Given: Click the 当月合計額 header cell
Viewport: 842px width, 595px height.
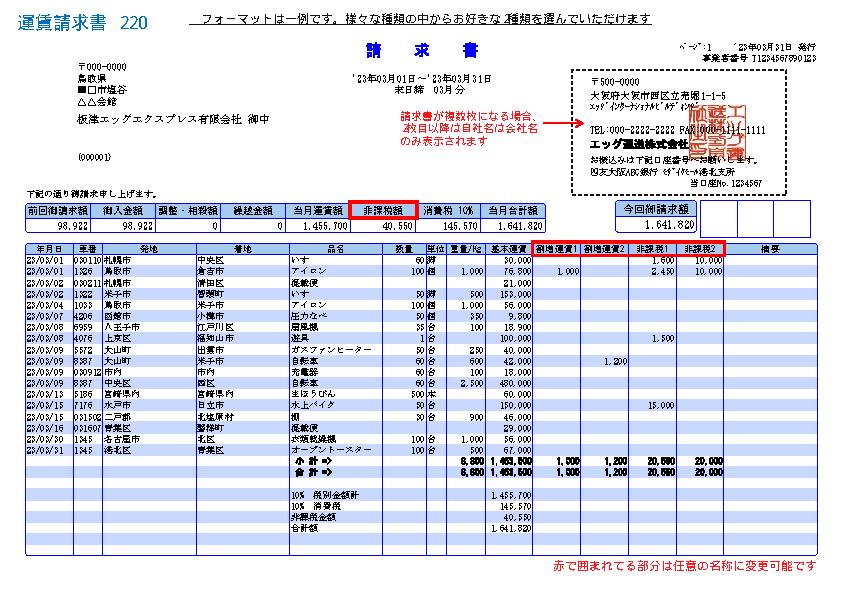Looking at the screenshot, I should pyautogui.click(x=513, y=211).
